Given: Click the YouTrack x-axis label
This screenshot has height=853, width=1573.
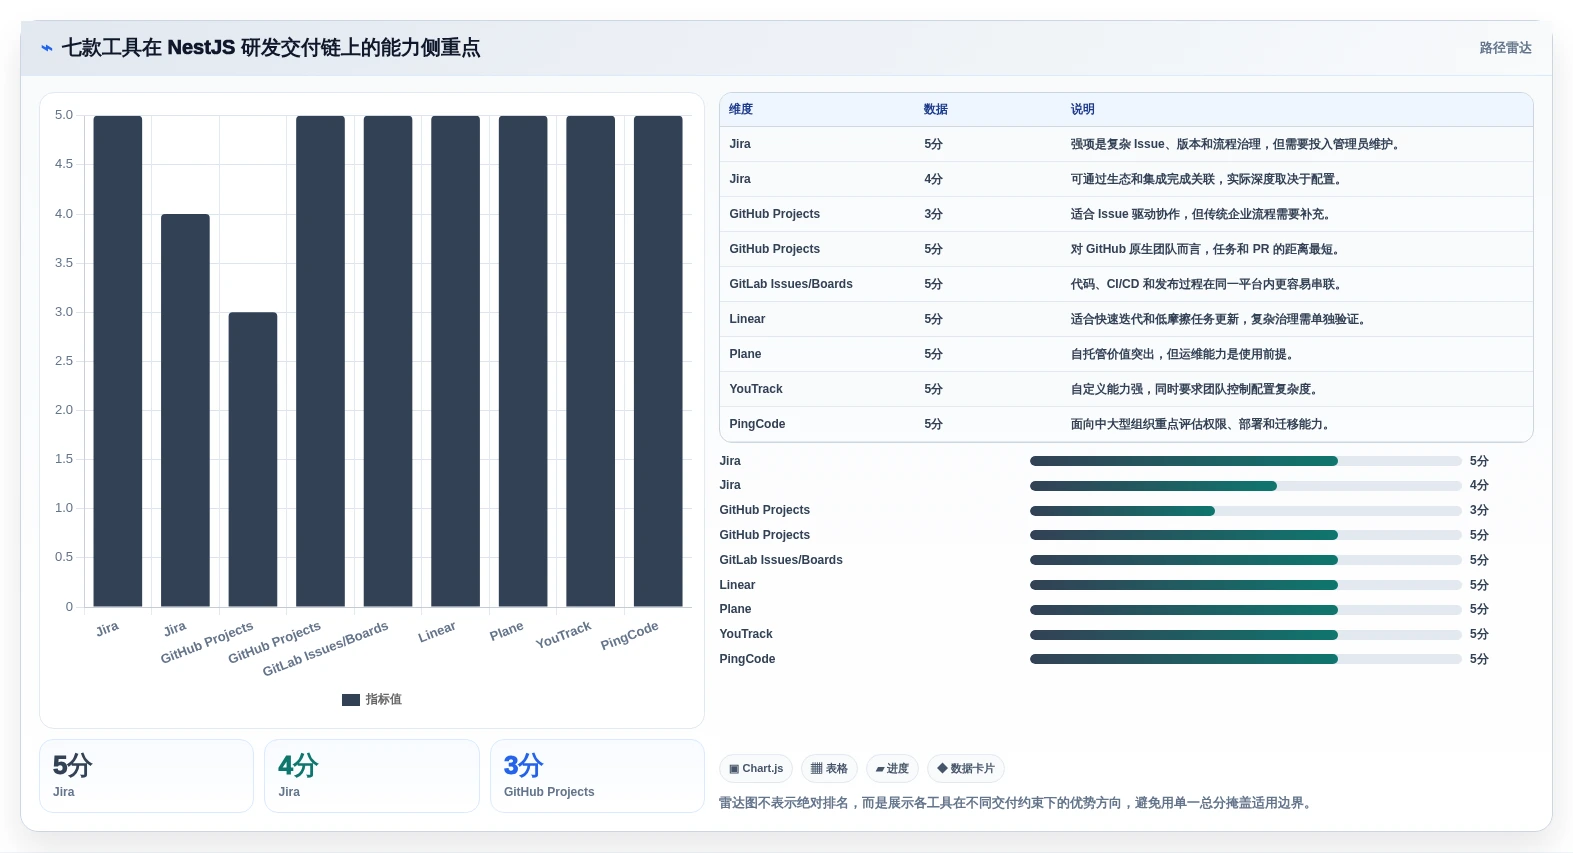Looking at the screenshot, I should [x=563, y=635].
